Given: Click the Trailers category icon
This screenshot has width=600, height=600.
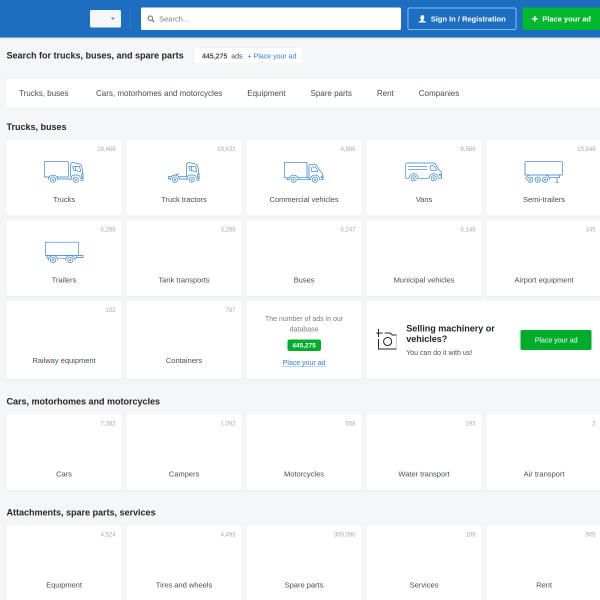Looking at the screenshot, I should (x=64, y=252).
